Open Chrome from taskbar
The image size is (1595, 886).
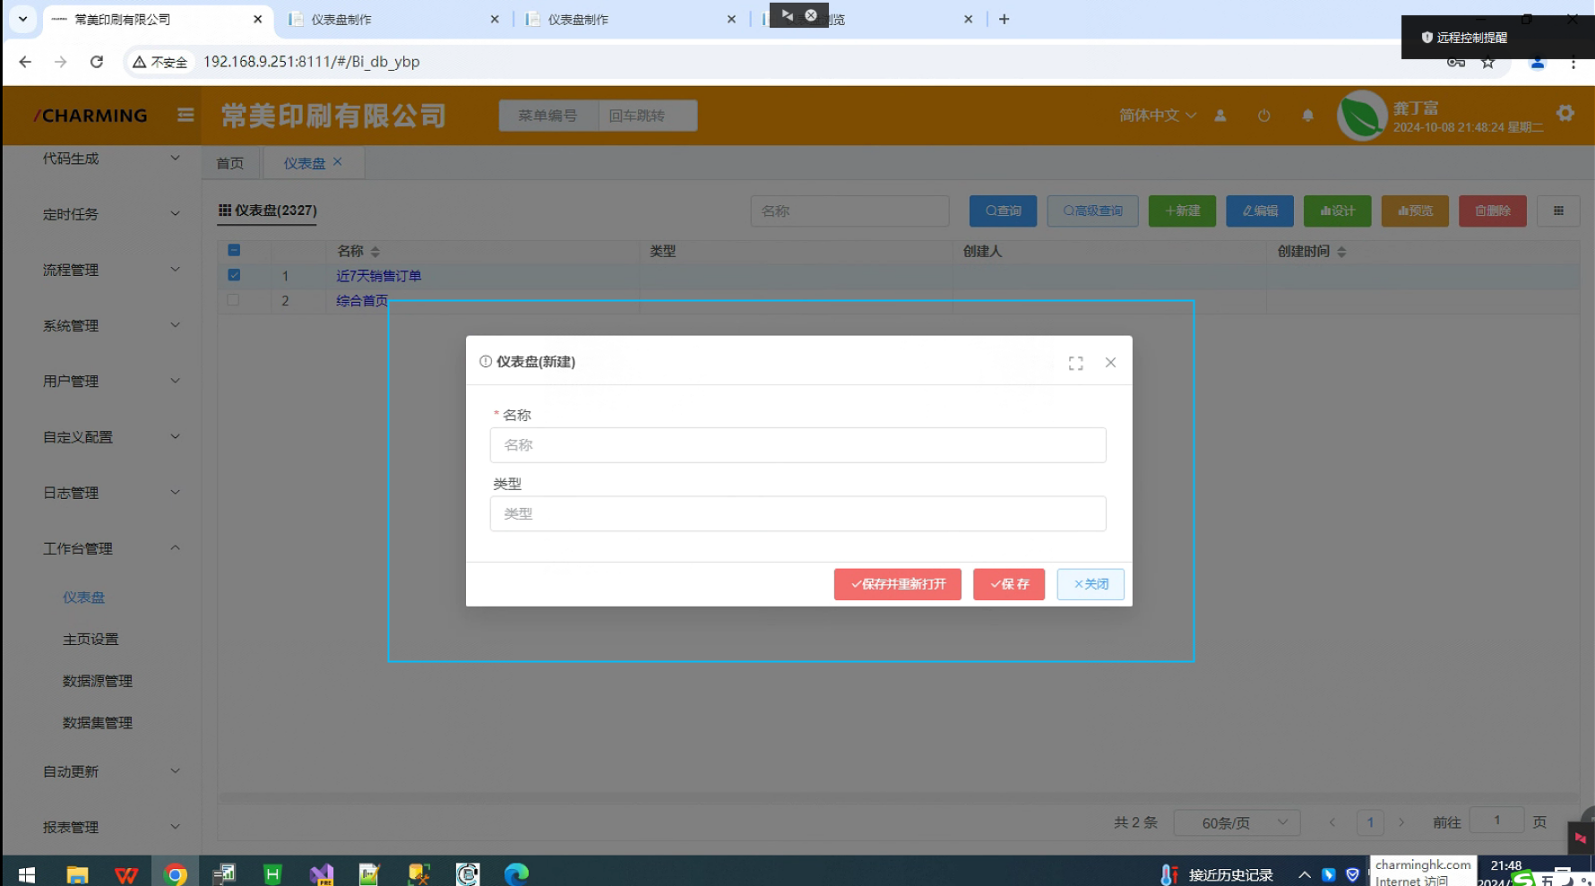point(175,874)
